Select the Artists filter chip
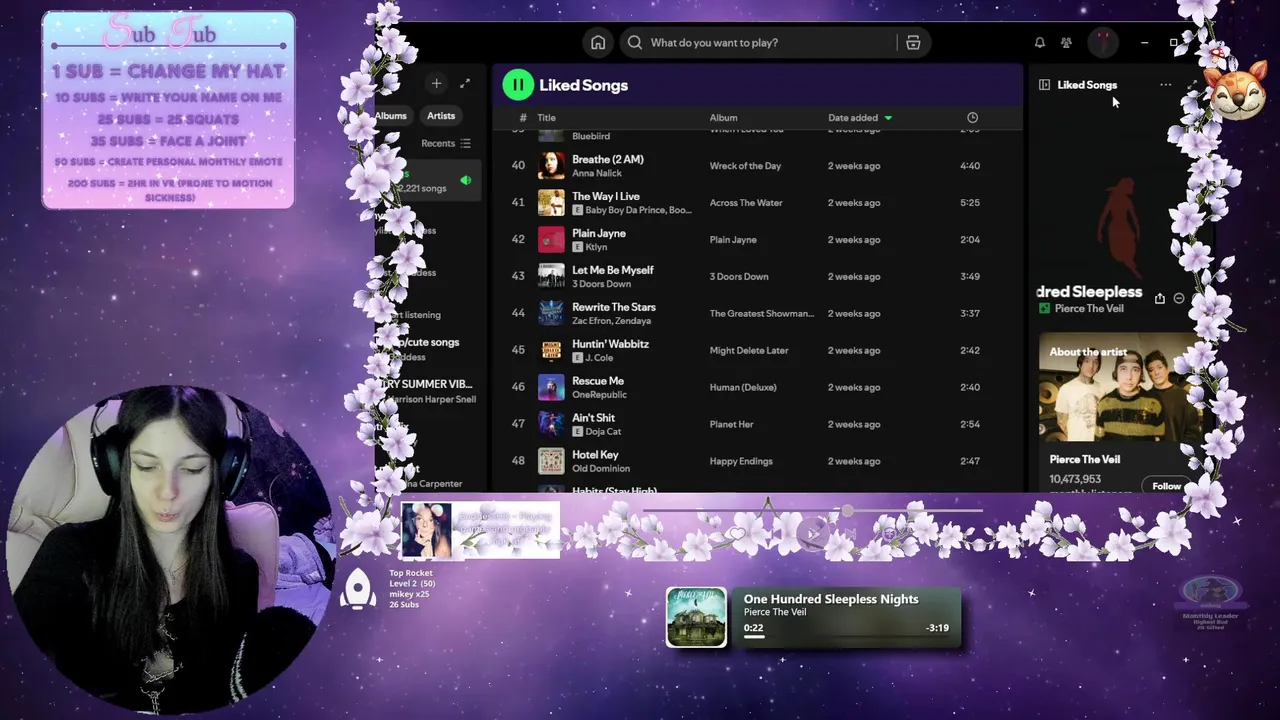The height and width of the screenshot is (720, 1280). point(441,116)
